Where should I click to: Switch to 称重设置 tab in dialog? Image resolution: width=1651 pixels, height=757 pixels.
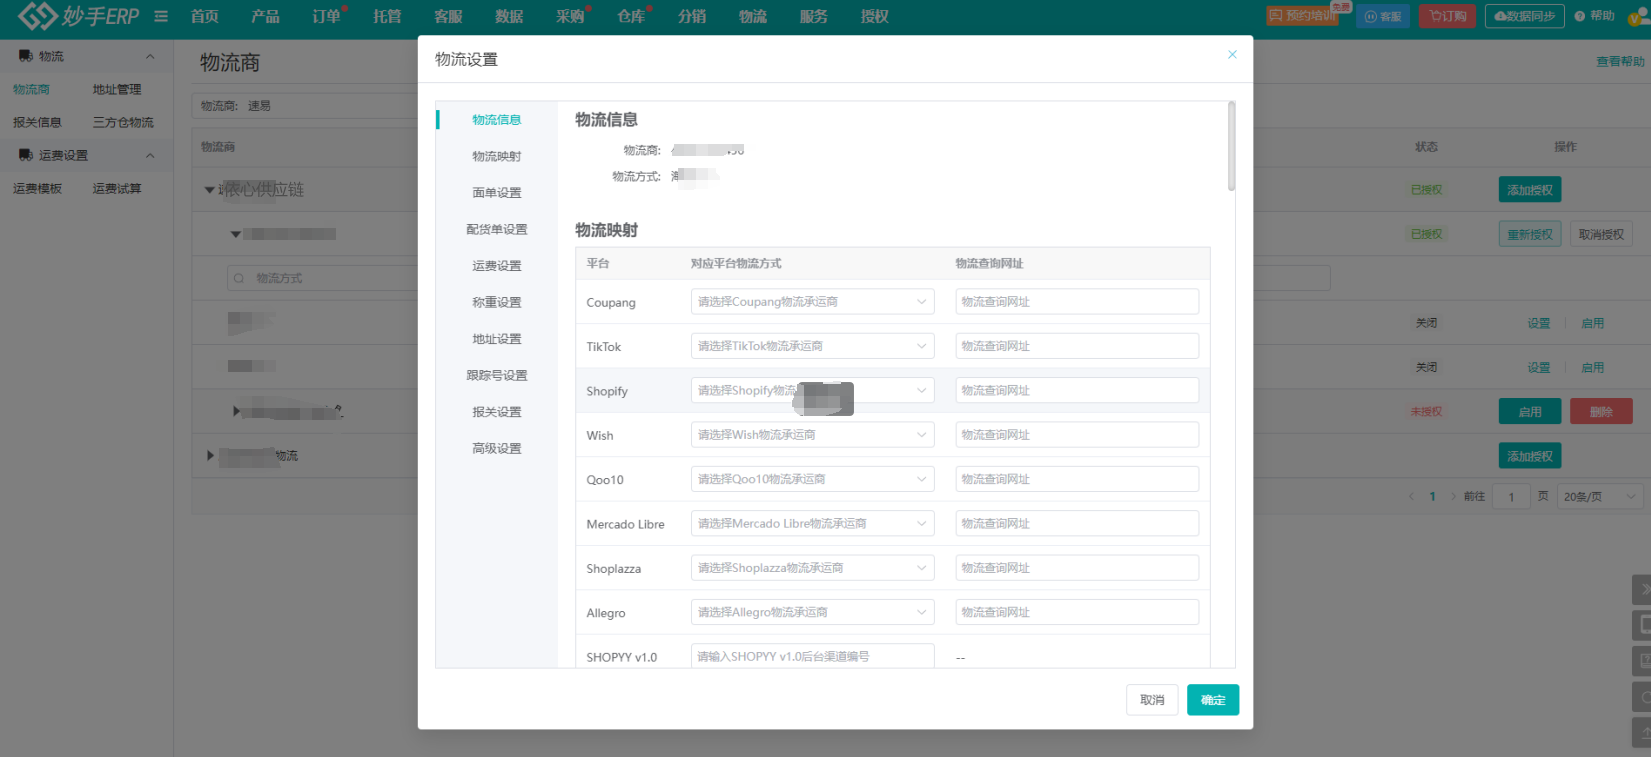[x=497, y=302]
